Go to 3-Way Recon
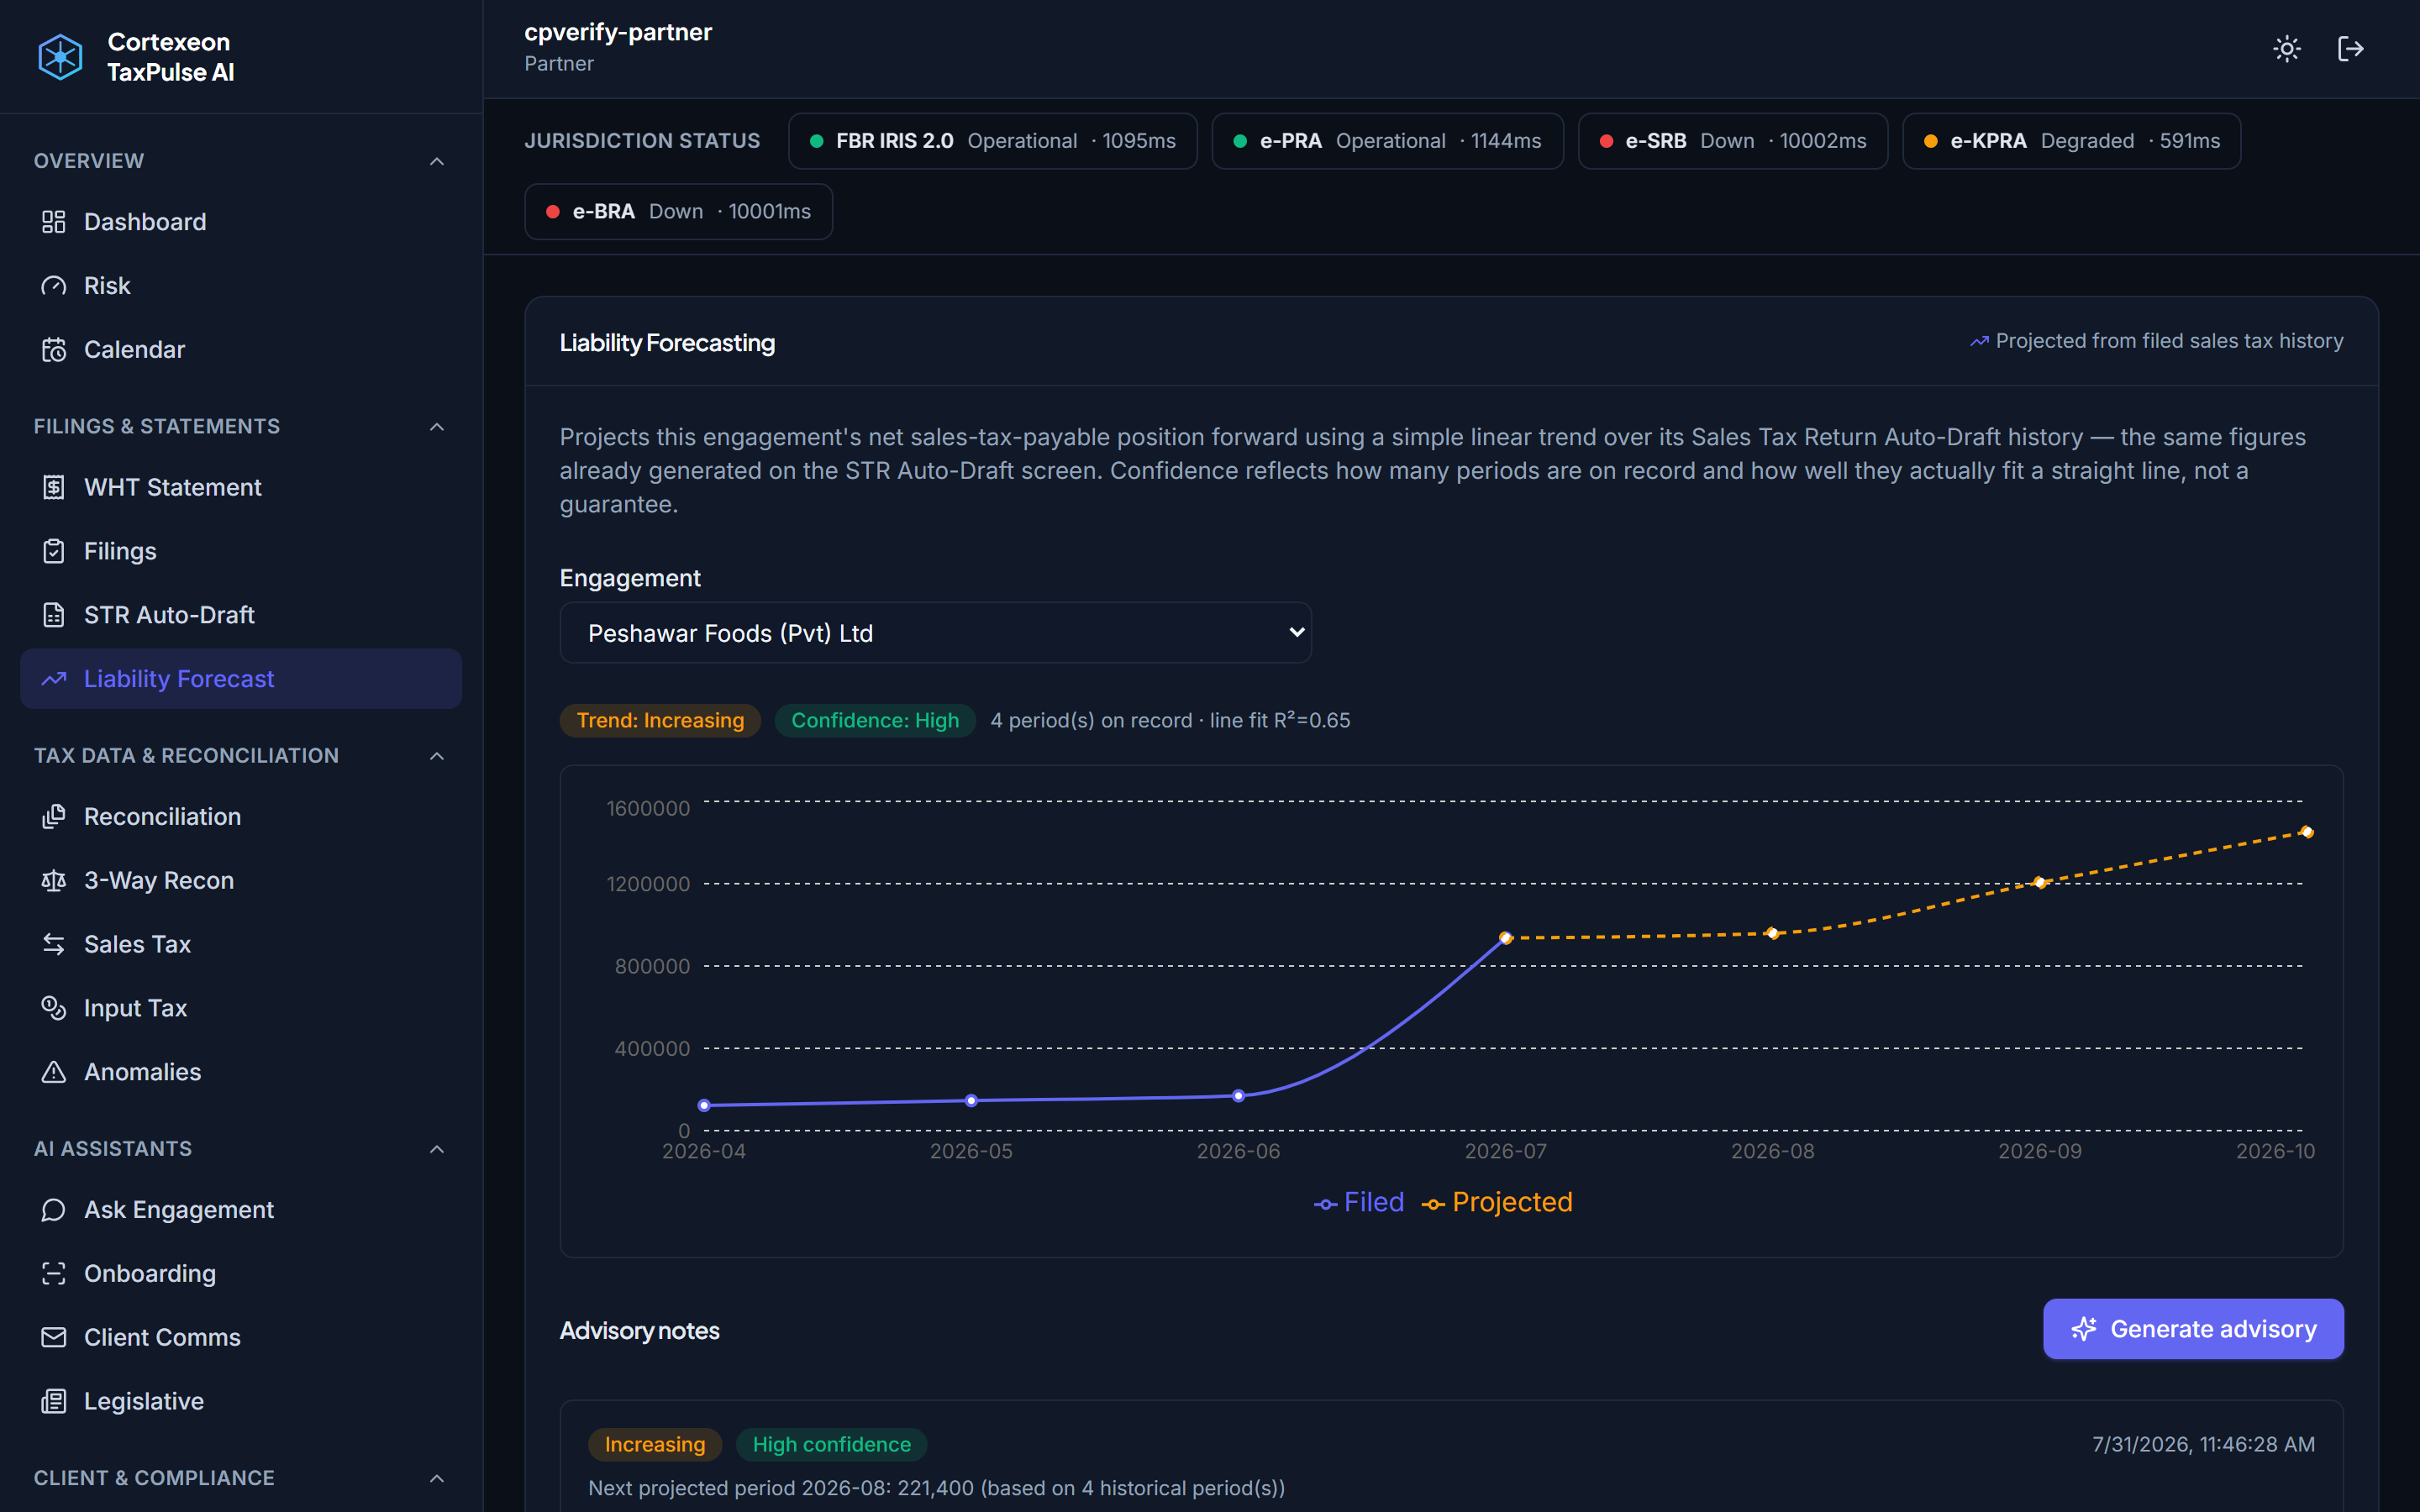The image size is (2420, 1512). pyautogui.click(x=241, y=881)
